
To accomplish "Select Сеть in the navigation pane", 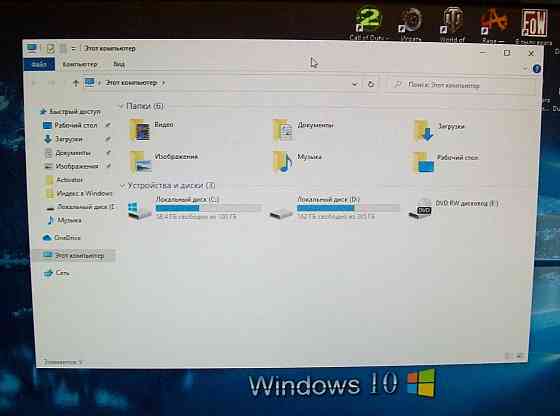I will click(x=56, y=273).
